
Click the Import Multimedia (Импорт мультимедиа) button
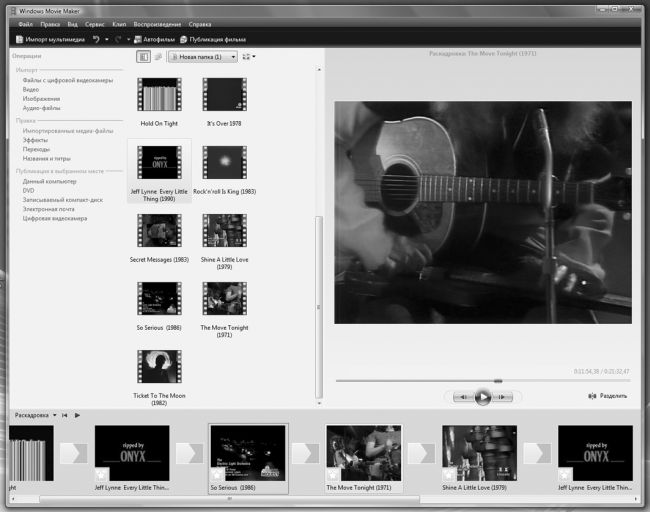[48, 39]
